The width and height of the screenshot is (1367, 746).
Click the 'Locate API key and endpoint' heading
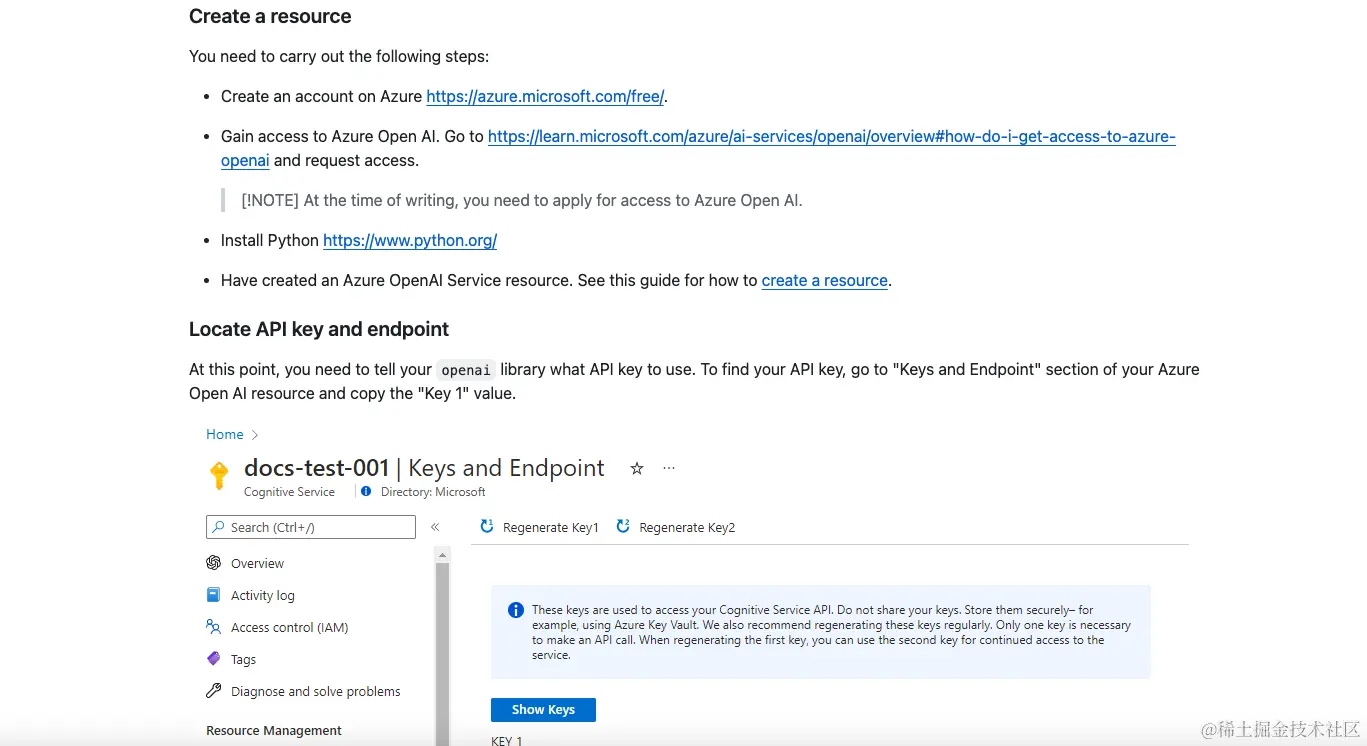pos(319,329)
